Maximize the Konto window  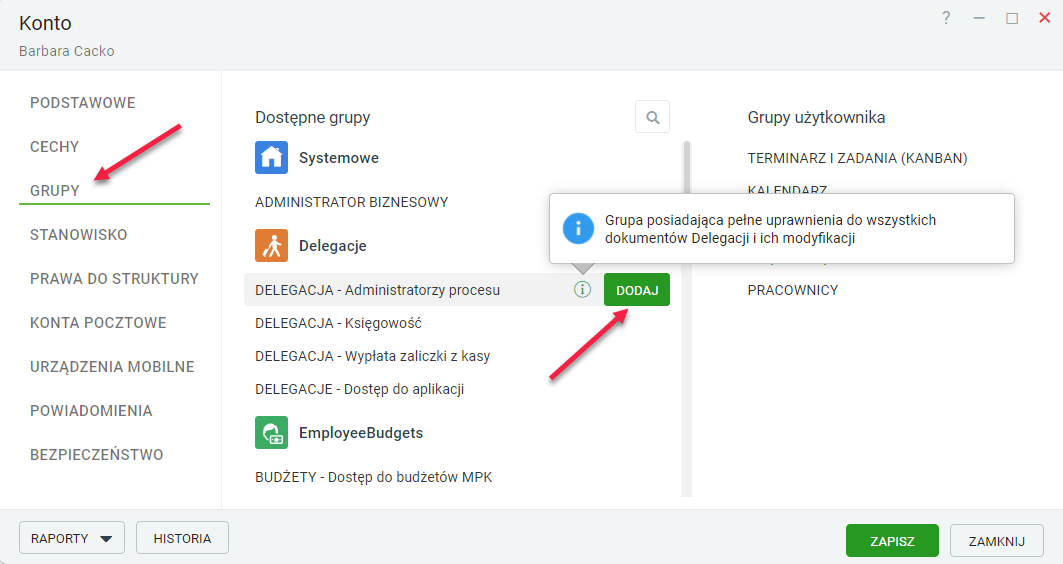tap(1011, 18)
